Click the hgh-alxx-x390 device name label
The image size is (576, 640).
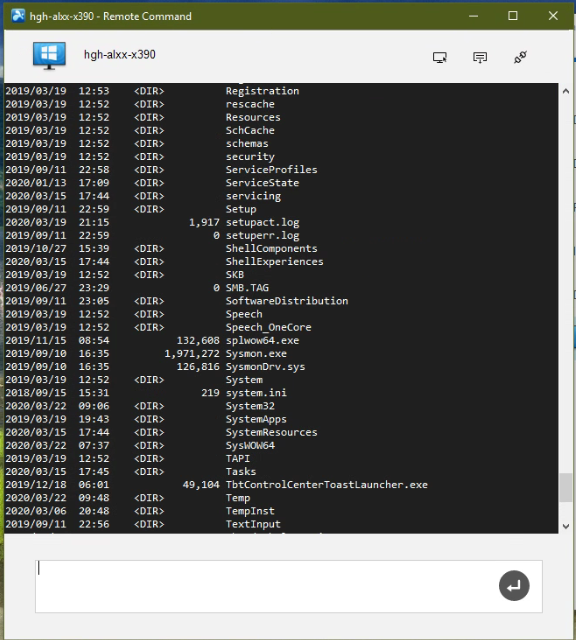(120, 55)
